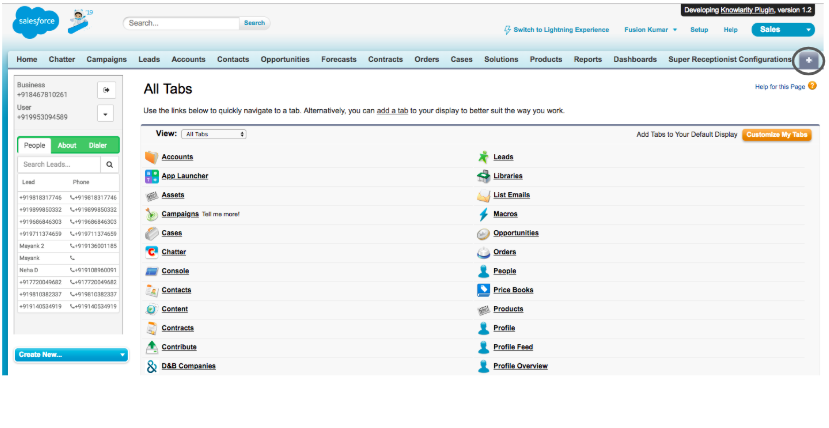This screenshot has width=829, height=428.
Task: Click the Profile Overview link
Action: (x=520, y=366)
